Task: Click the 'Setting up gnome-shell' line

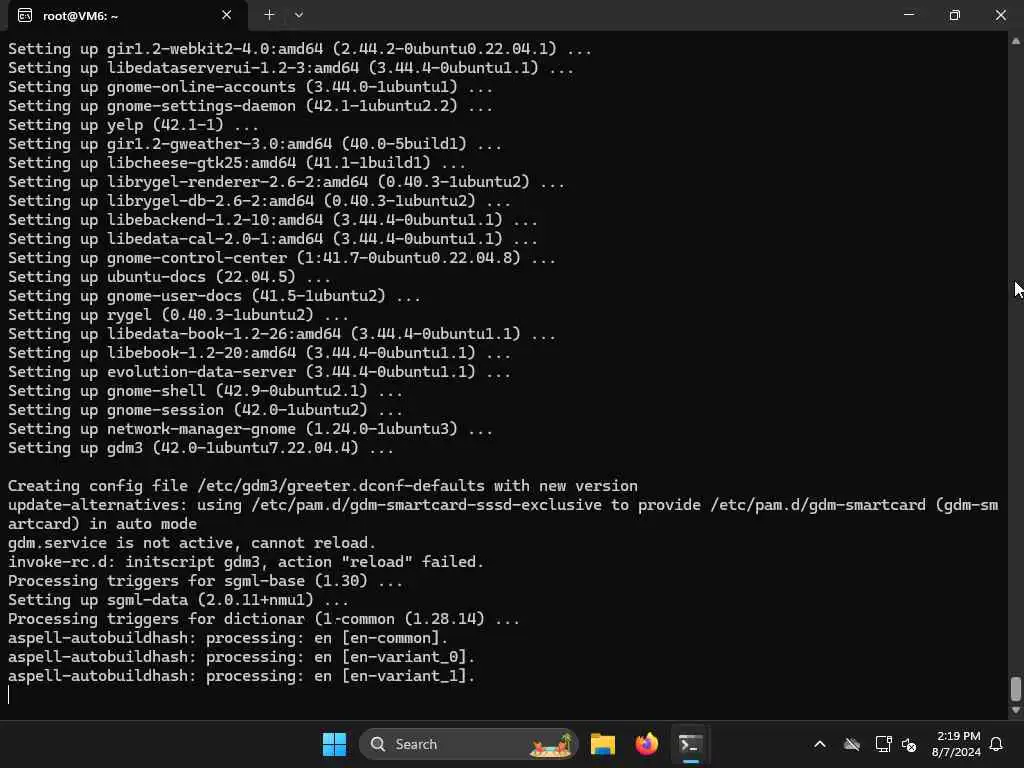Action: point(205,391)
